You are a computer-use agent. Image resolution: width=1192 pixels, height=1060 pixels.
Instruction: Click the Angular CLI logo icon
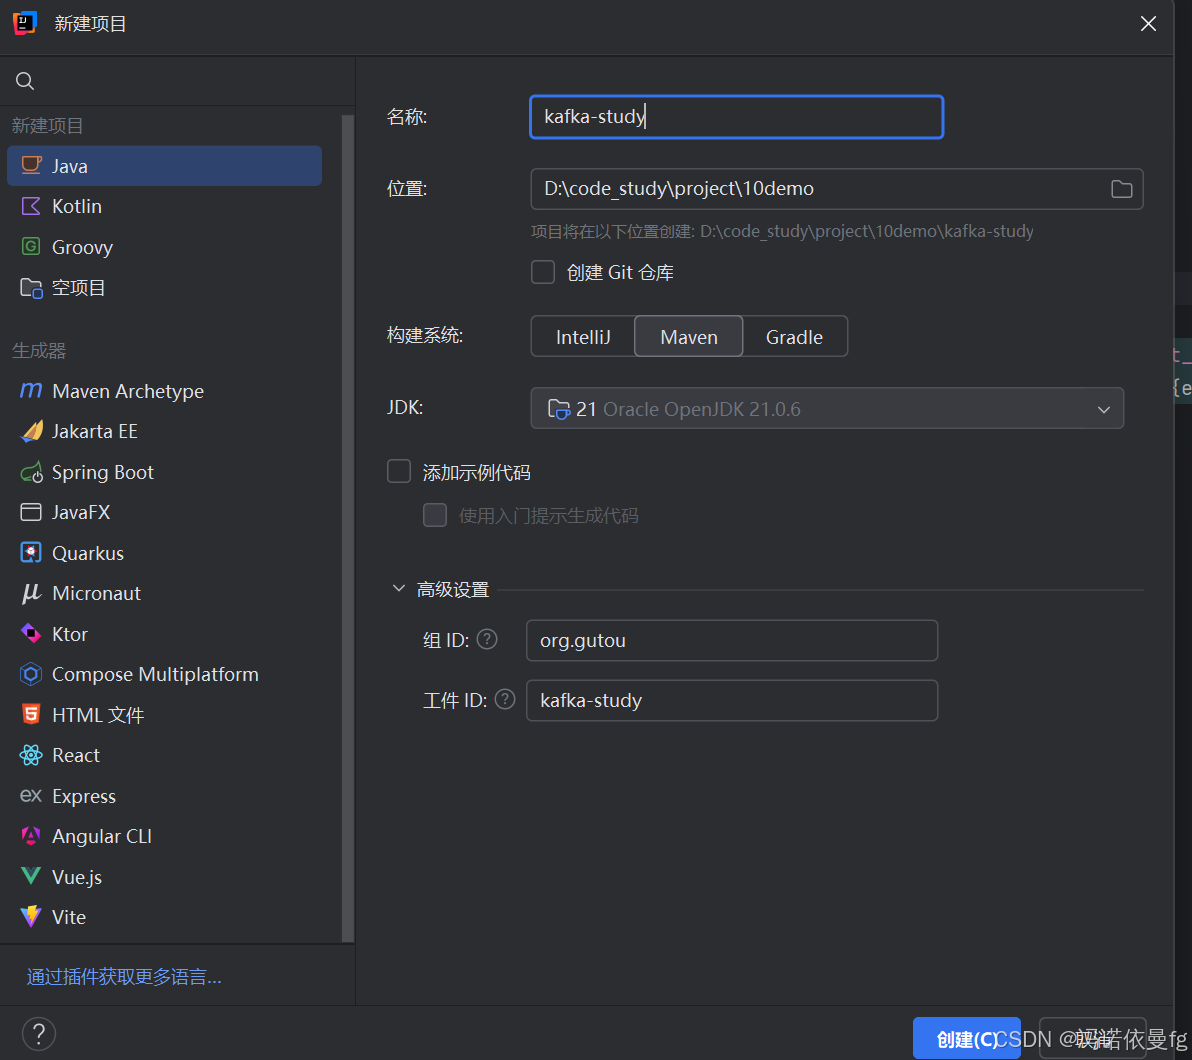click(x=31, y=836)
